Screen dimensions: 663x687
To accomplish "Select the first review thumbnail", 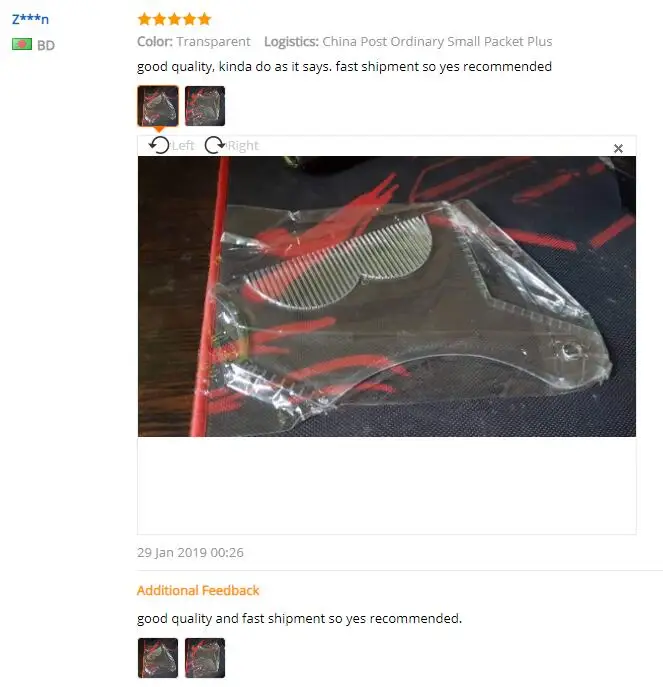I will point(158,106).
